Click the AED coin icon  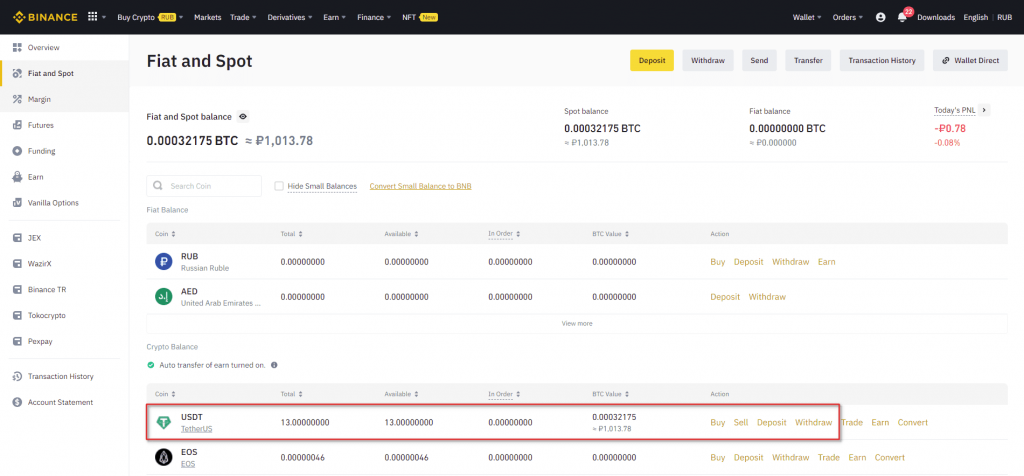point(163,296)
